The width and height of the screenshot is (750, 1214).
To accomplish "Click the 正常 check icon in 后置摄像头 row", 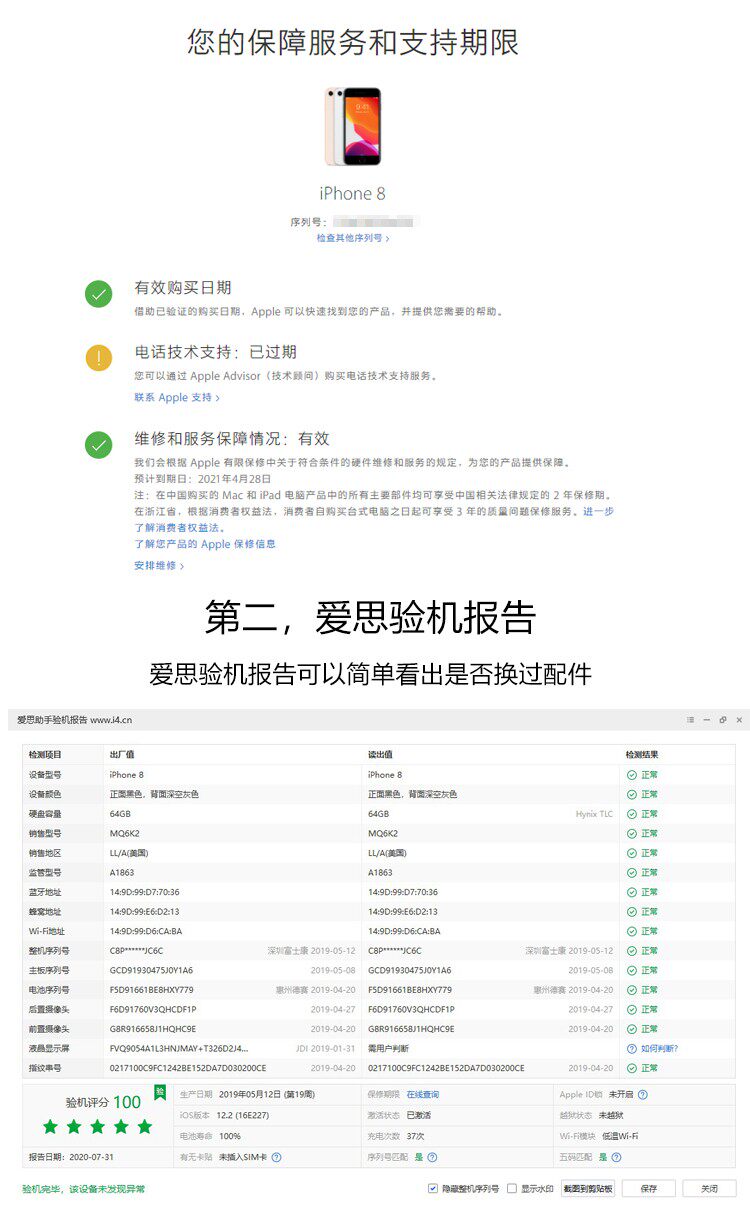I will [631, 1009].
